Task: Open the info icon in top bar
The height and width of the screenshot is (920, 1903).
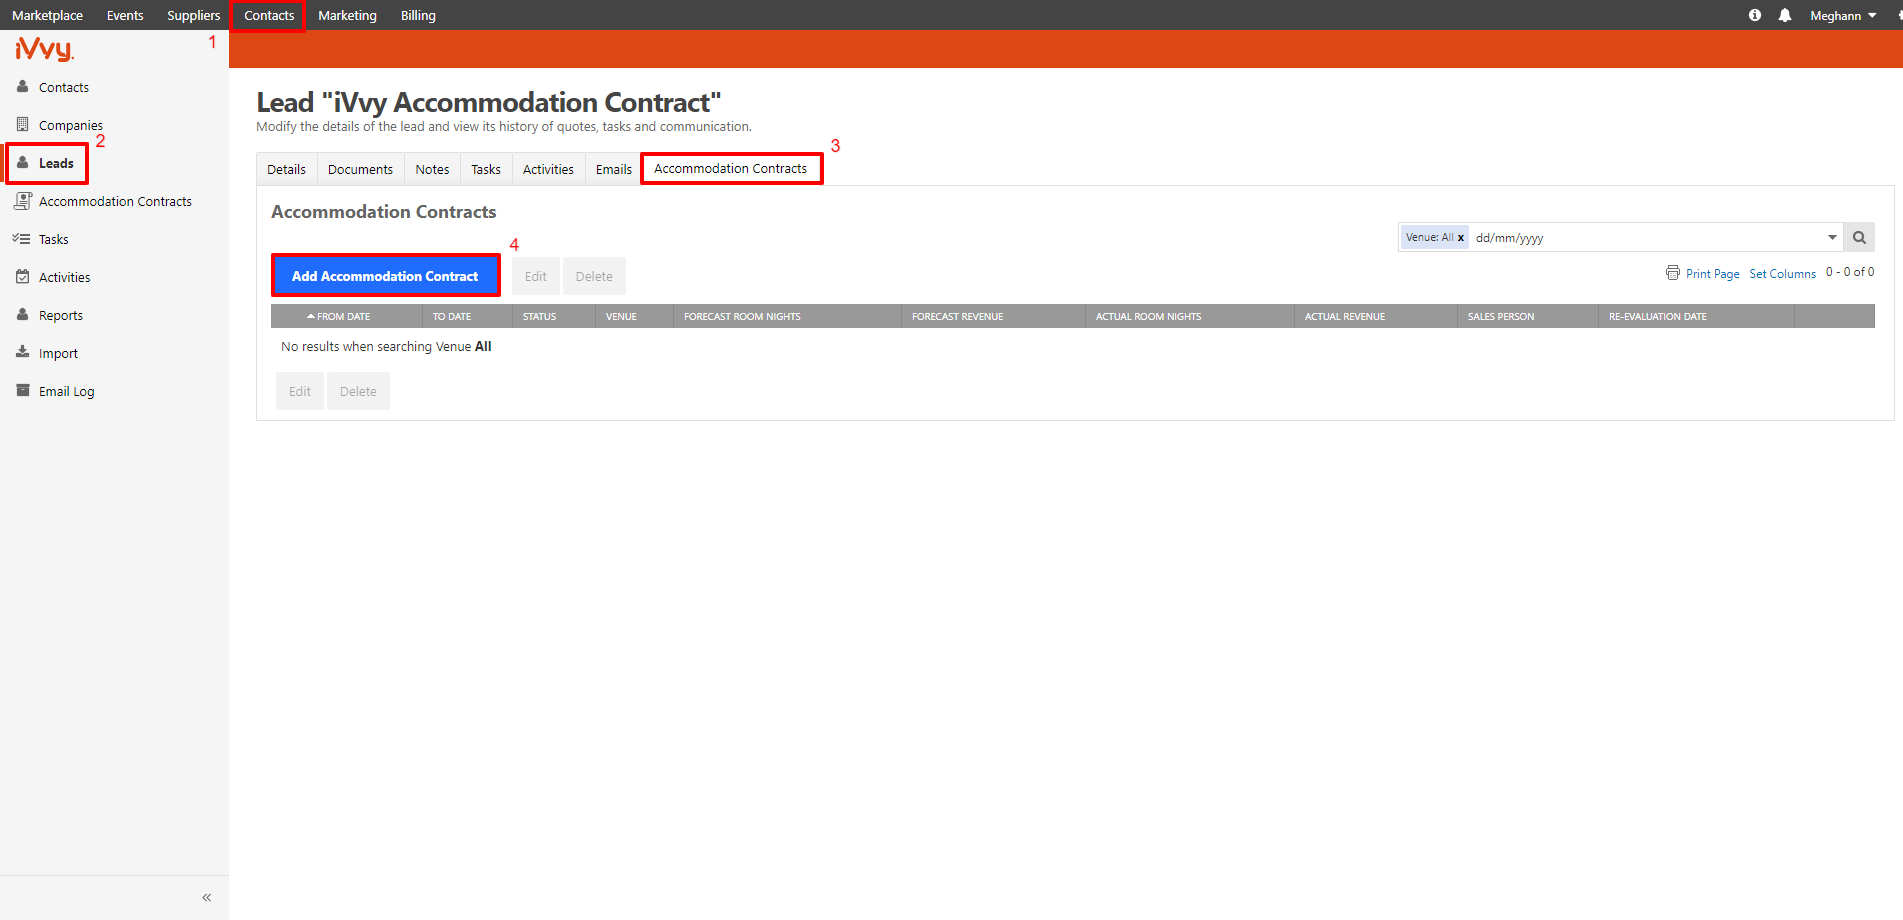Action: pos(1755,15)
